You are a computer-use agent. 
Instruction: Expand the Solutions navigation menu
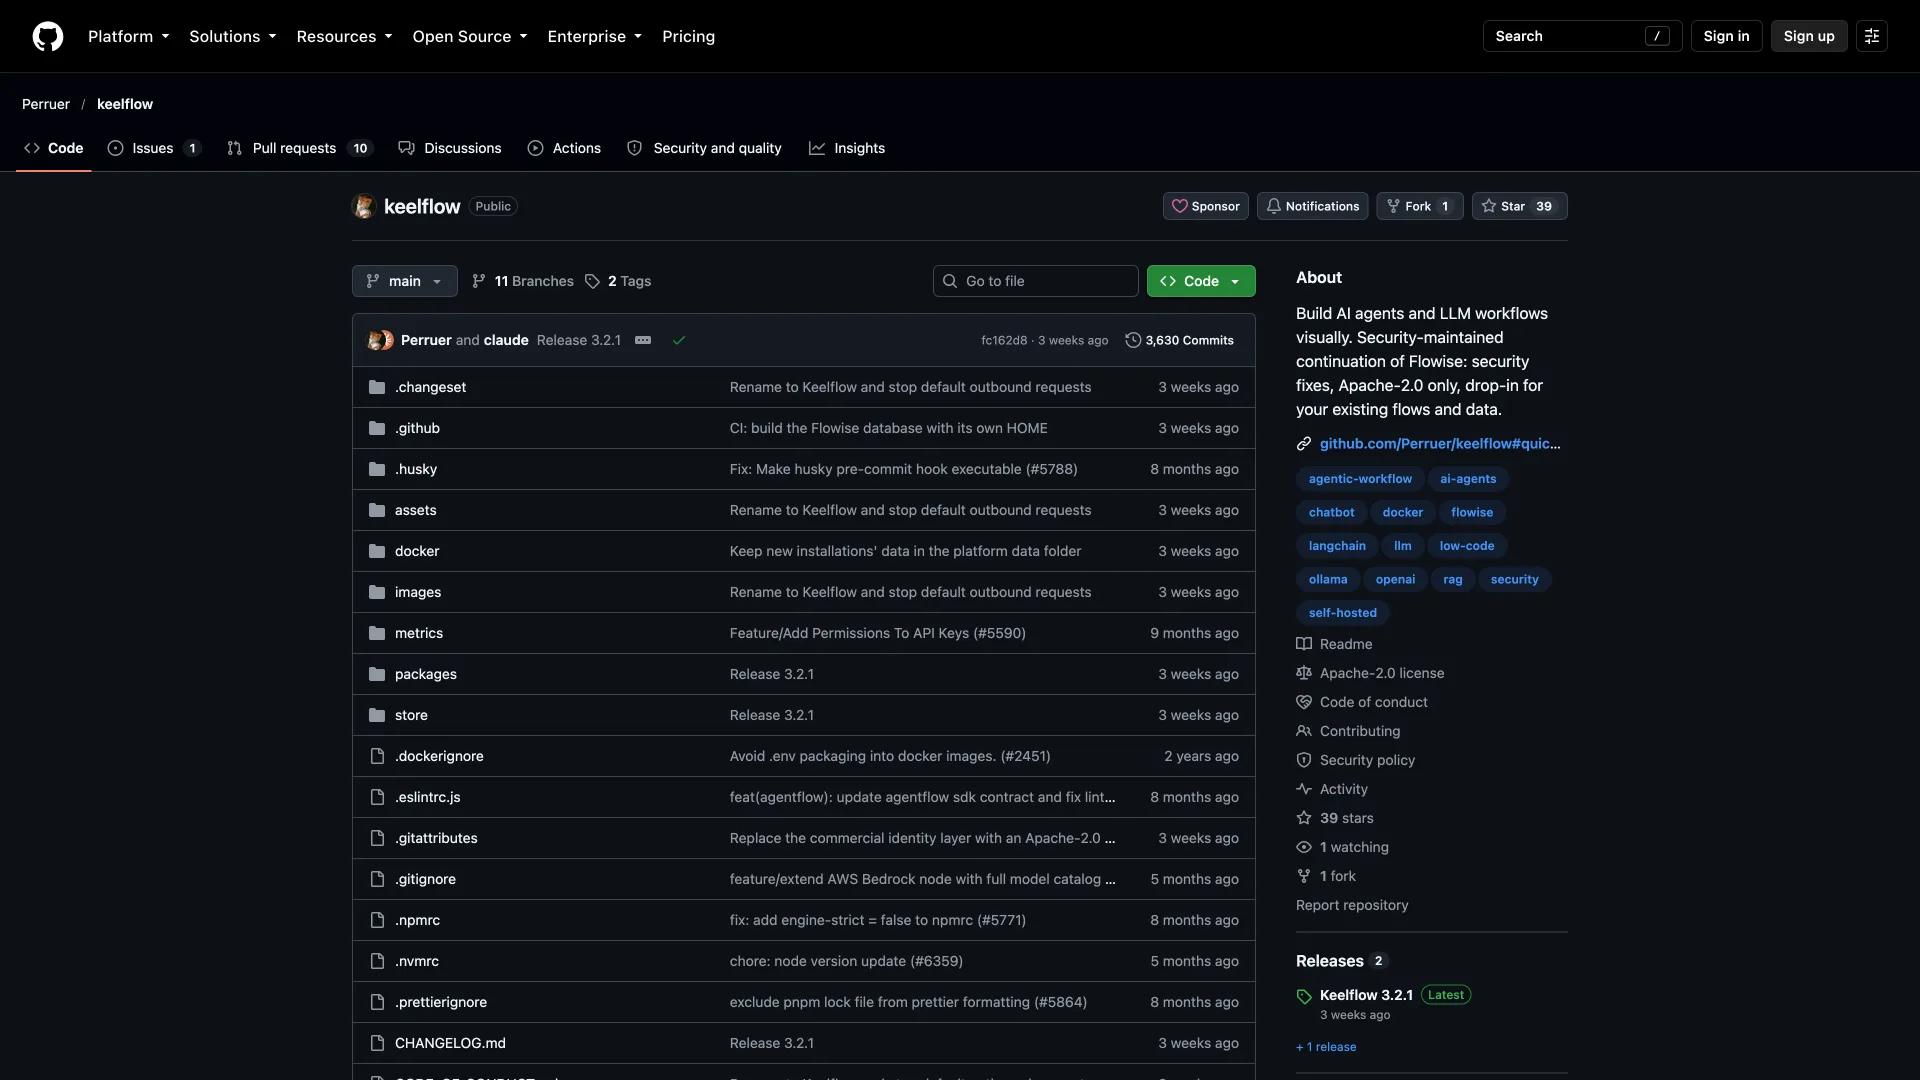pyautogui.click(x=233, y=36)
